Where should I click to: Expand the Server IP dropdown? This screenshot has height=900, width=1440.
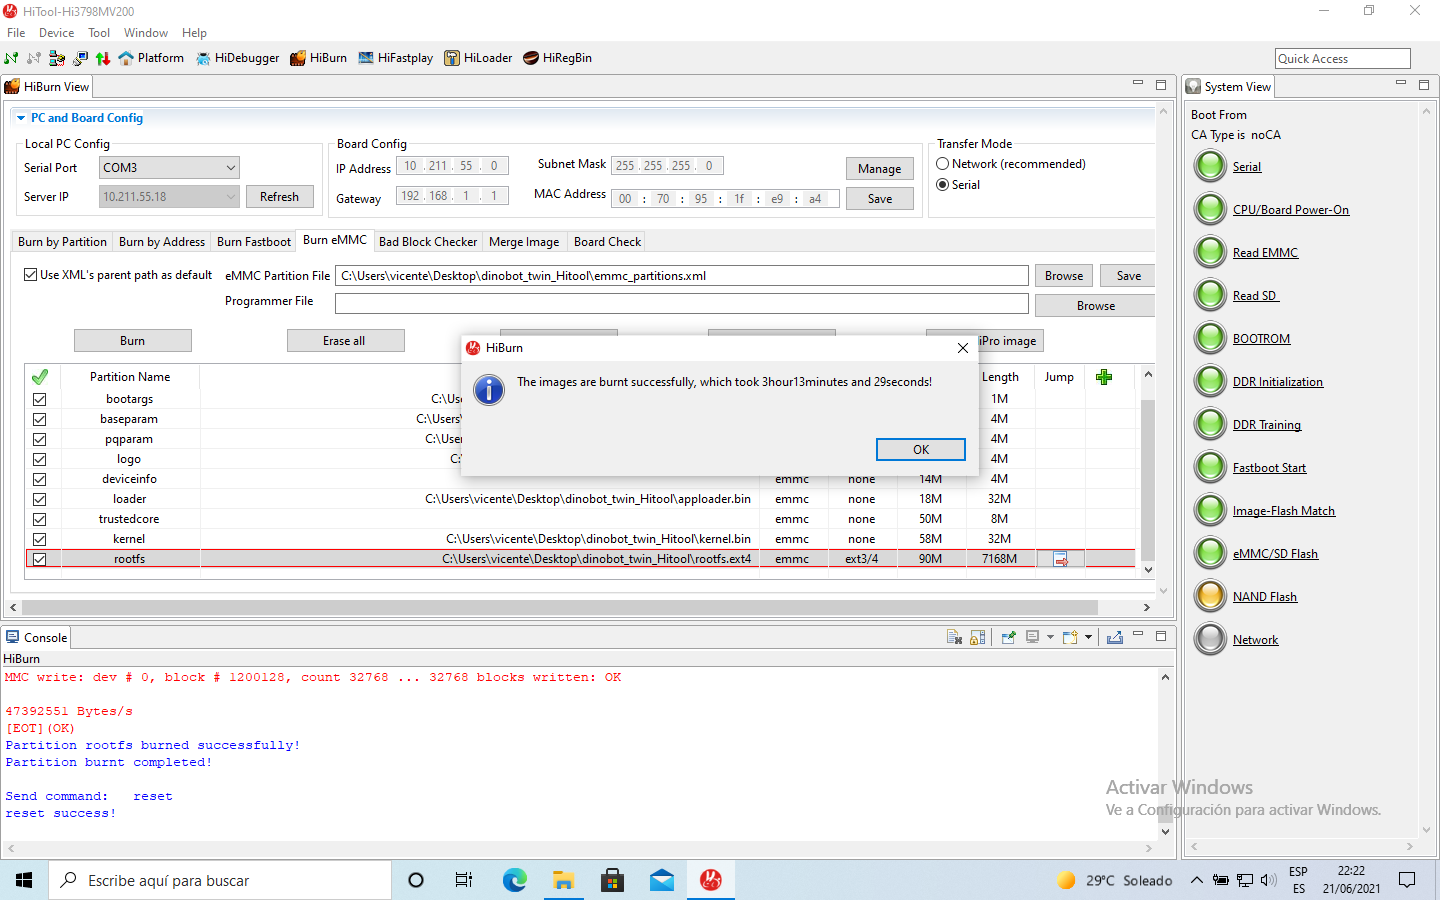231,197
